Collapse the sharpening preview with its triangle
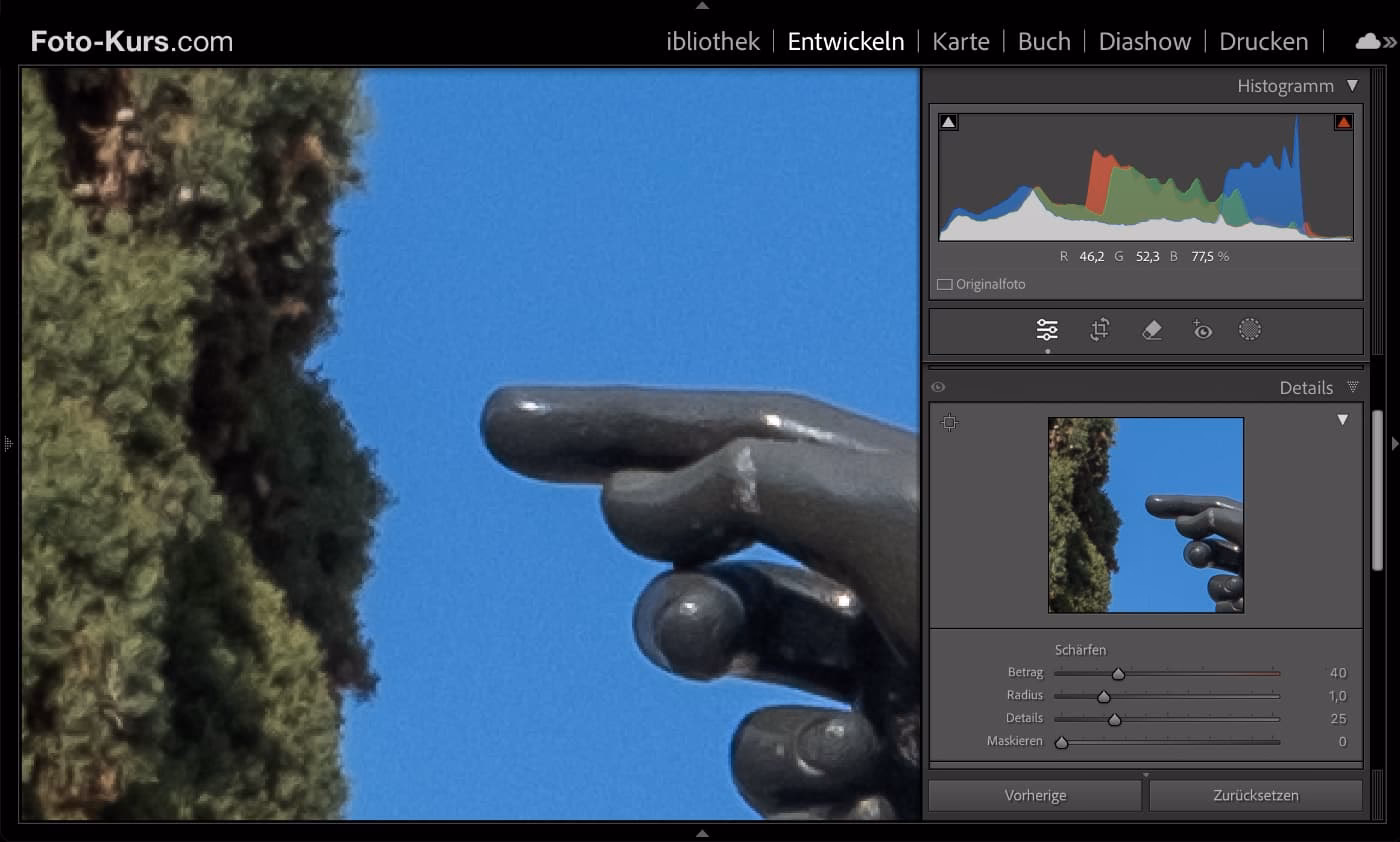This screenshot has height=842, width=1400. pyautogui.click(x=1343, y=420)
